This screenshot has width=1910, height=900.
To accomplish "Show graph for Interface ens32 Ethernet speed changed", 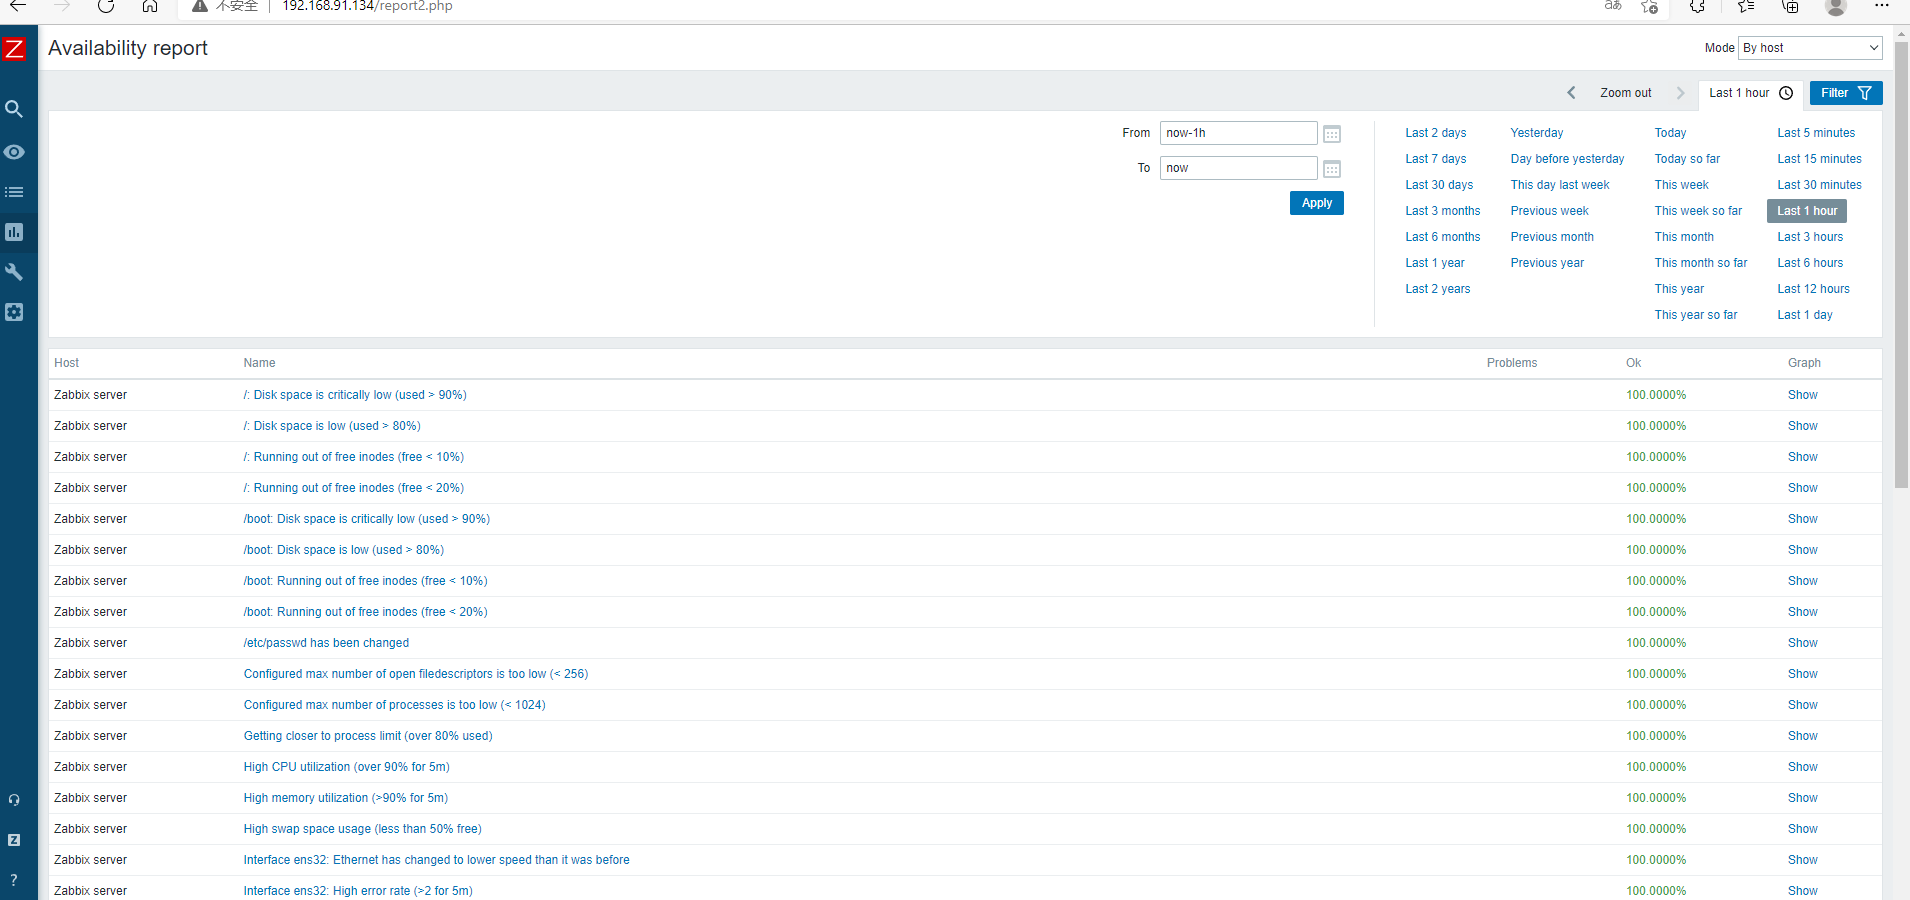I will [1802, 860].
